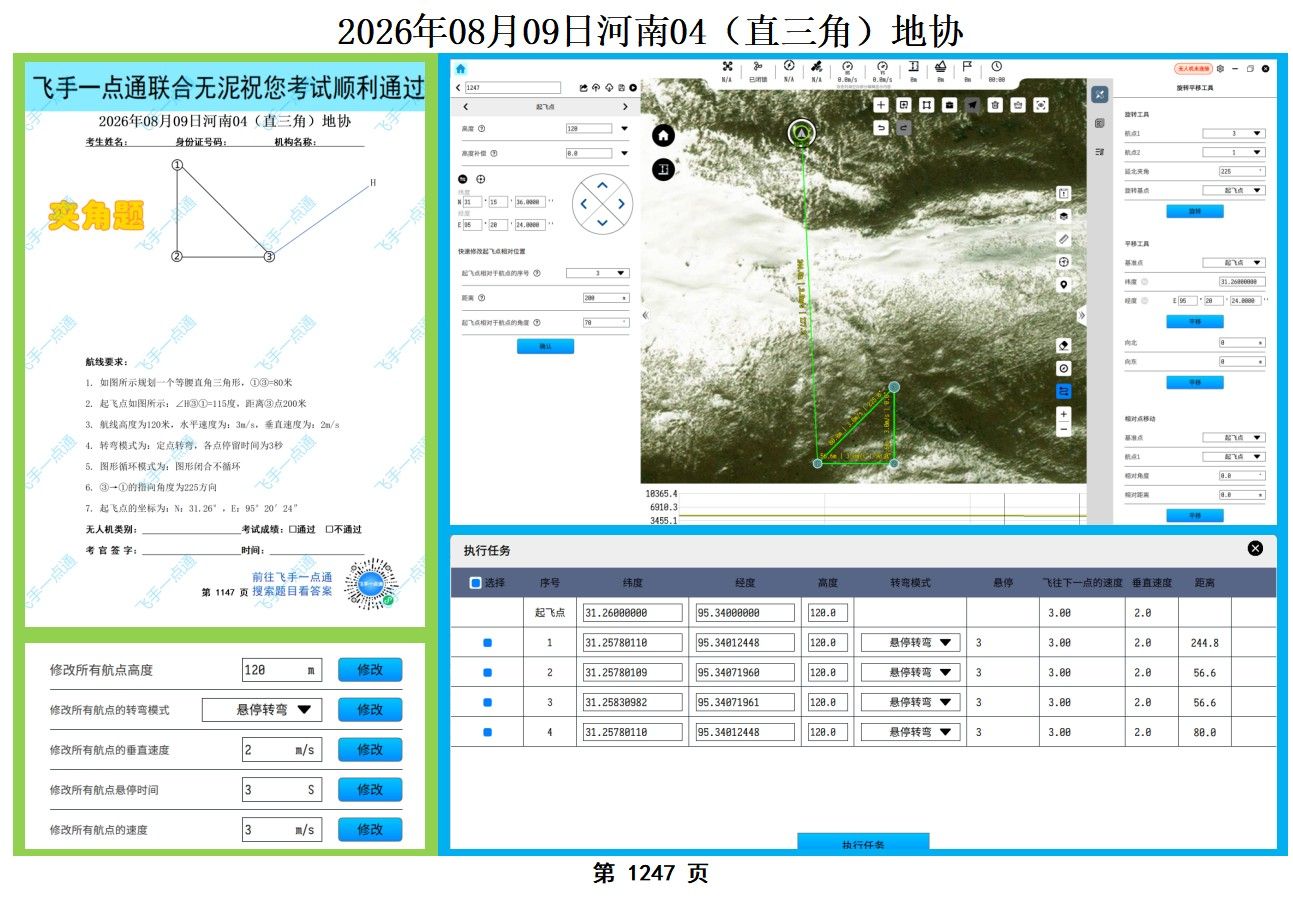The height and width of the screenshot is (899, 1293).
Task: Click the location pin icon on map
Action: (x=1064, y=285)
